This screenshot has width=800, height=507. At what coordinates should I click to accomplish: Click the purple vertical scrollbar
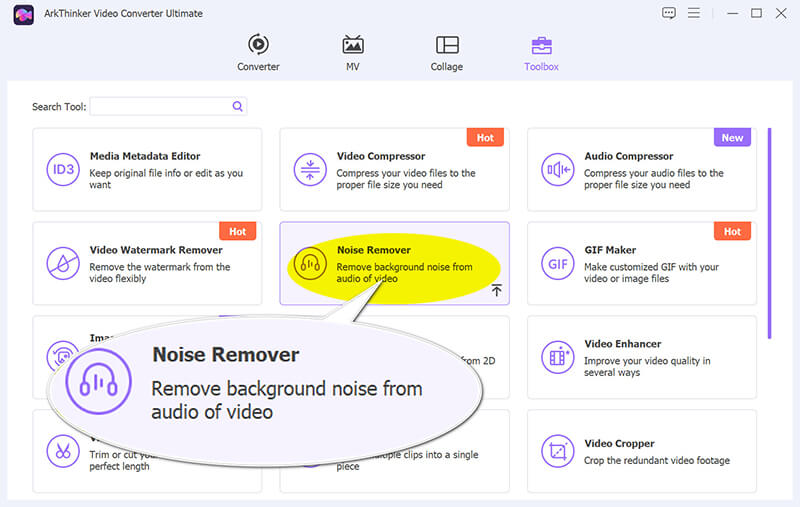click(x=768, y=232)
